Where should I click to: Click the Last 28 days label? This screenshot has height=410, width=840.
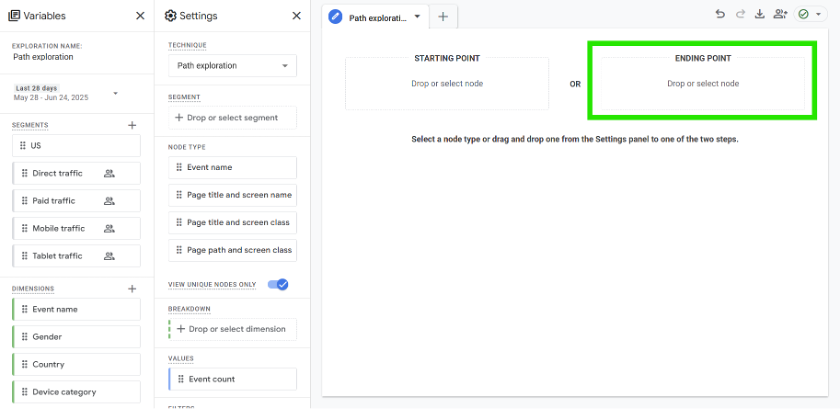[x=36, y=88]
